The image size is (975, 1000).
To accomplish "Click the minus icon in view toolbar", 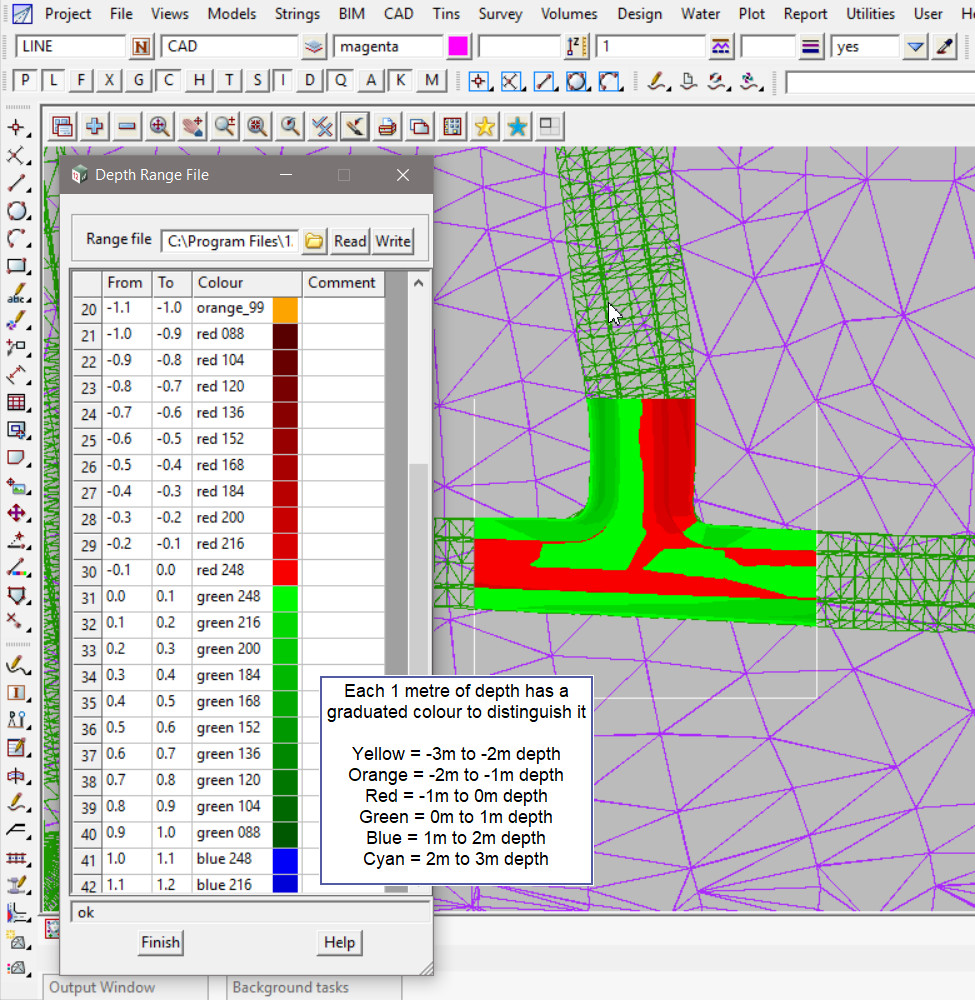I will point(127,126).
